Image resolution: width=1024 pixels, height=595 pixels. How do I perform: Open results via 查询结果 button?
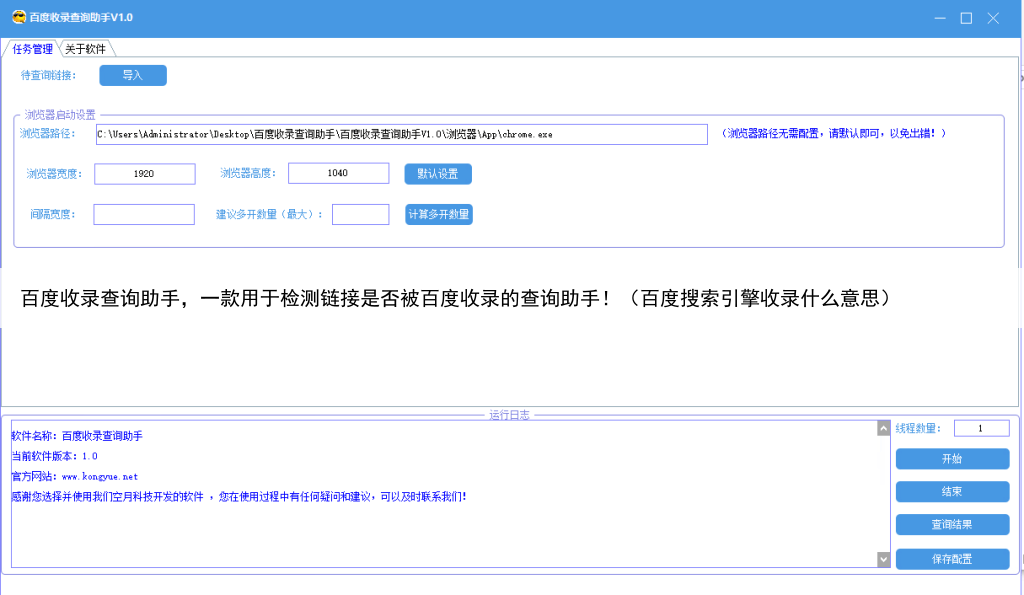coord(952,525)
